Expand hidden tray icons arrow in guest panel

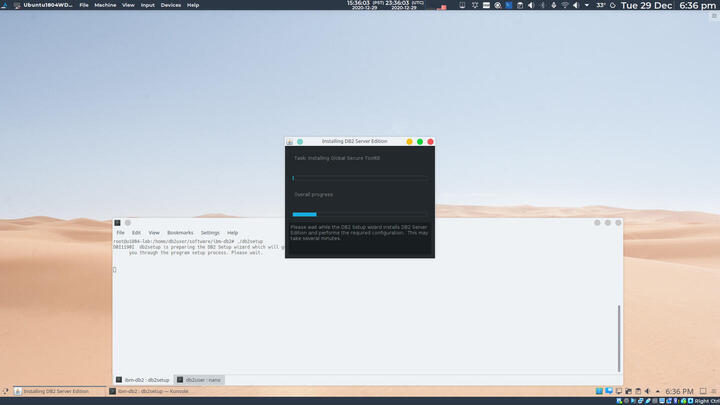658,391
